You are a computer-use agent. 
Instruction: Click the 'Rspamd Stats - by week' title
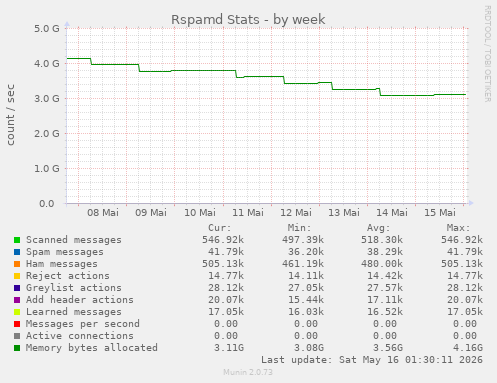pyautogui.click(x=248, y=20)
